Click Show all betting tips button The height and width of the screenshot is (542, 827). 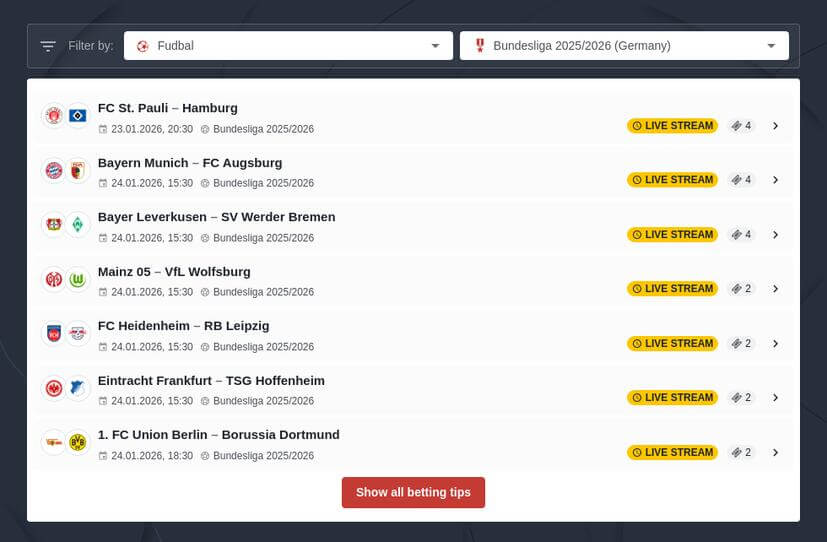click(413, 493)
